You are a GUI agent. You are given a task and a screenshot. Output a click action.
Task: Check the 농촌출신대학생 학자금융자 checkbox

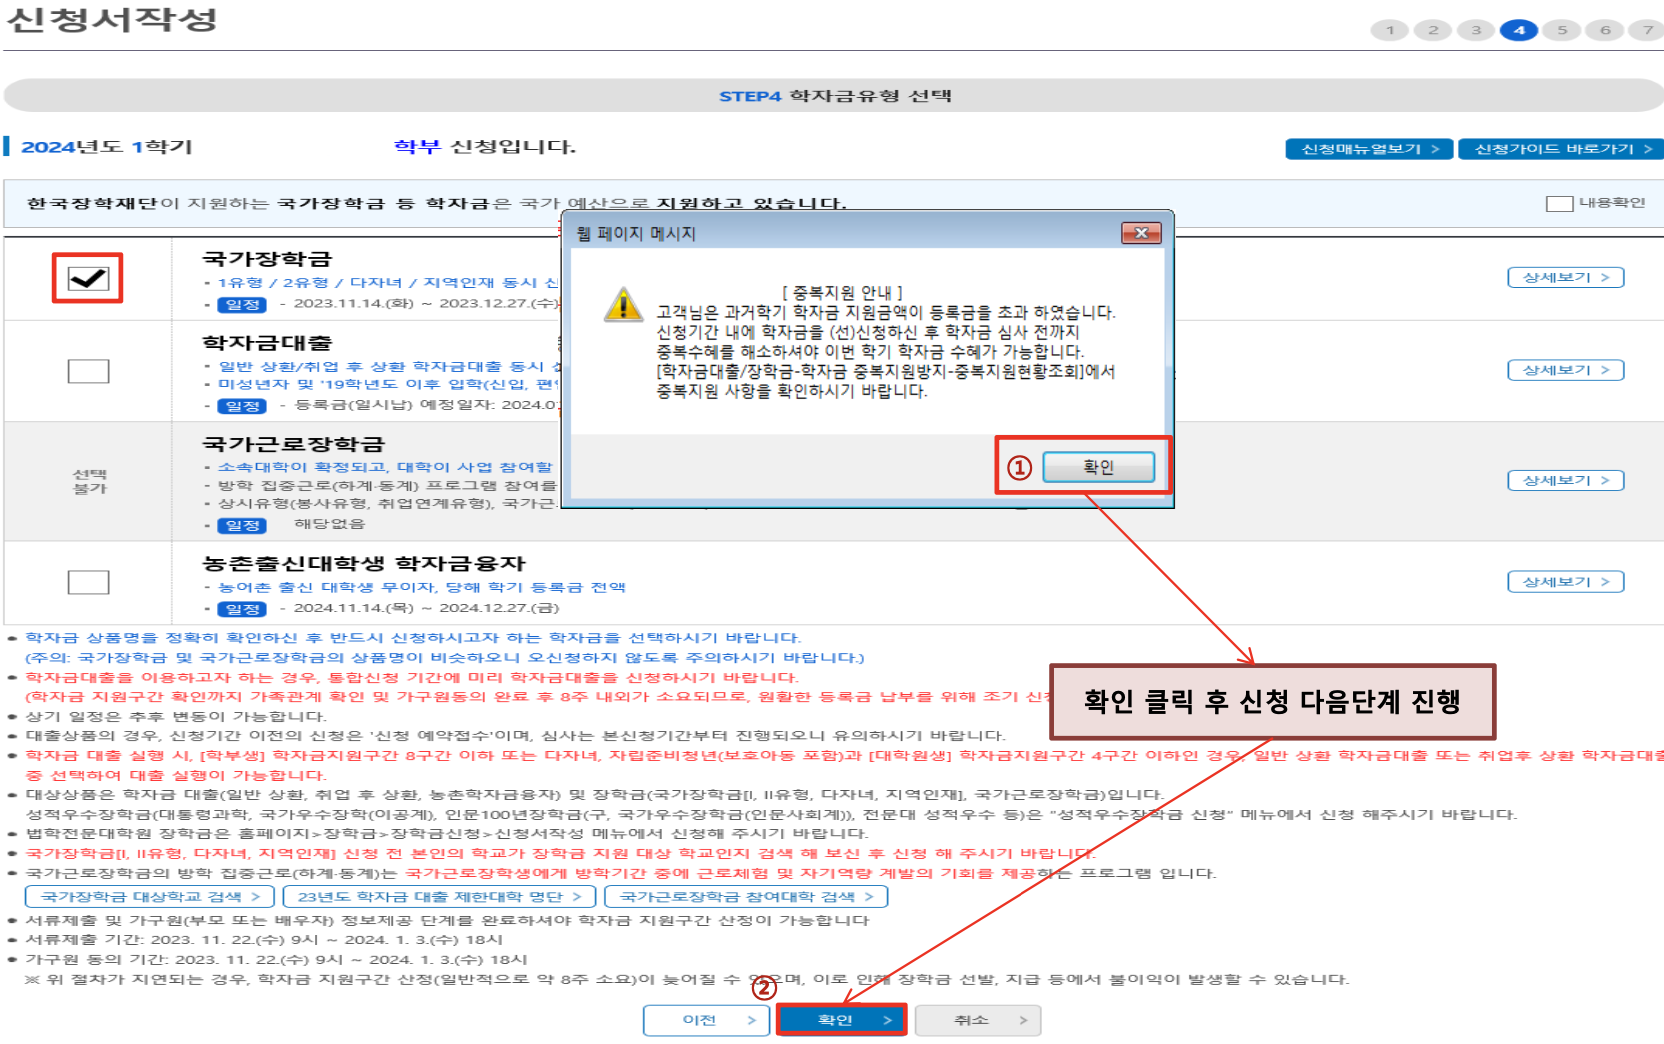click(88, 581)
